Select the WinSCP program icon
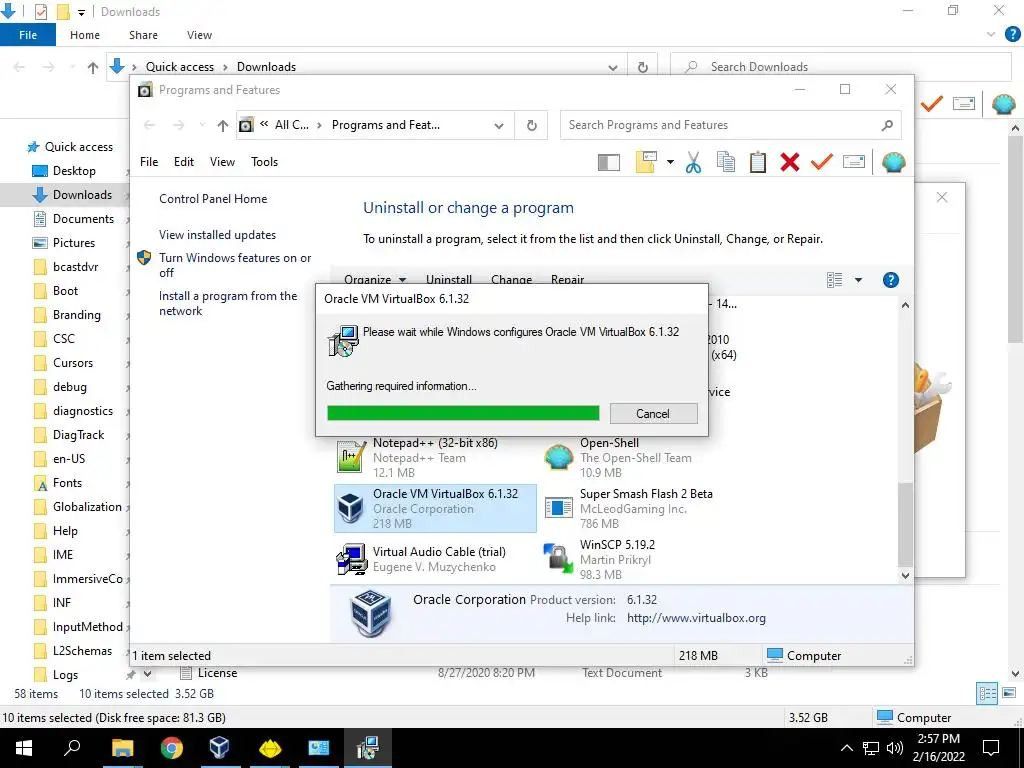Image resolution: width=1024 pixels, height=768 pixels. pos(558,559)
